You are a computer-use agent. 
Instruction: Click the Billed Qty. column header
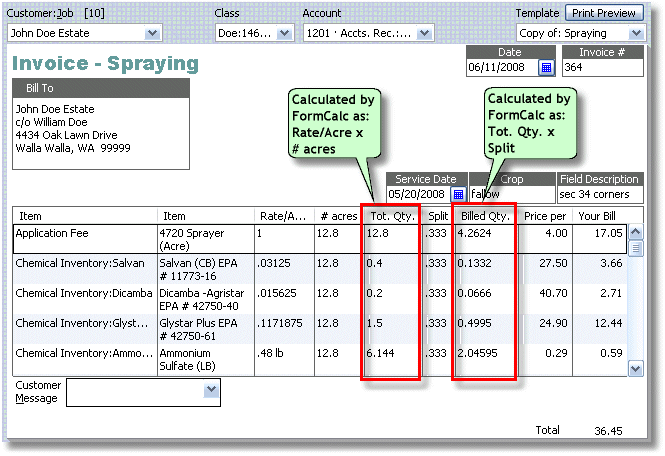coord(485,216)
